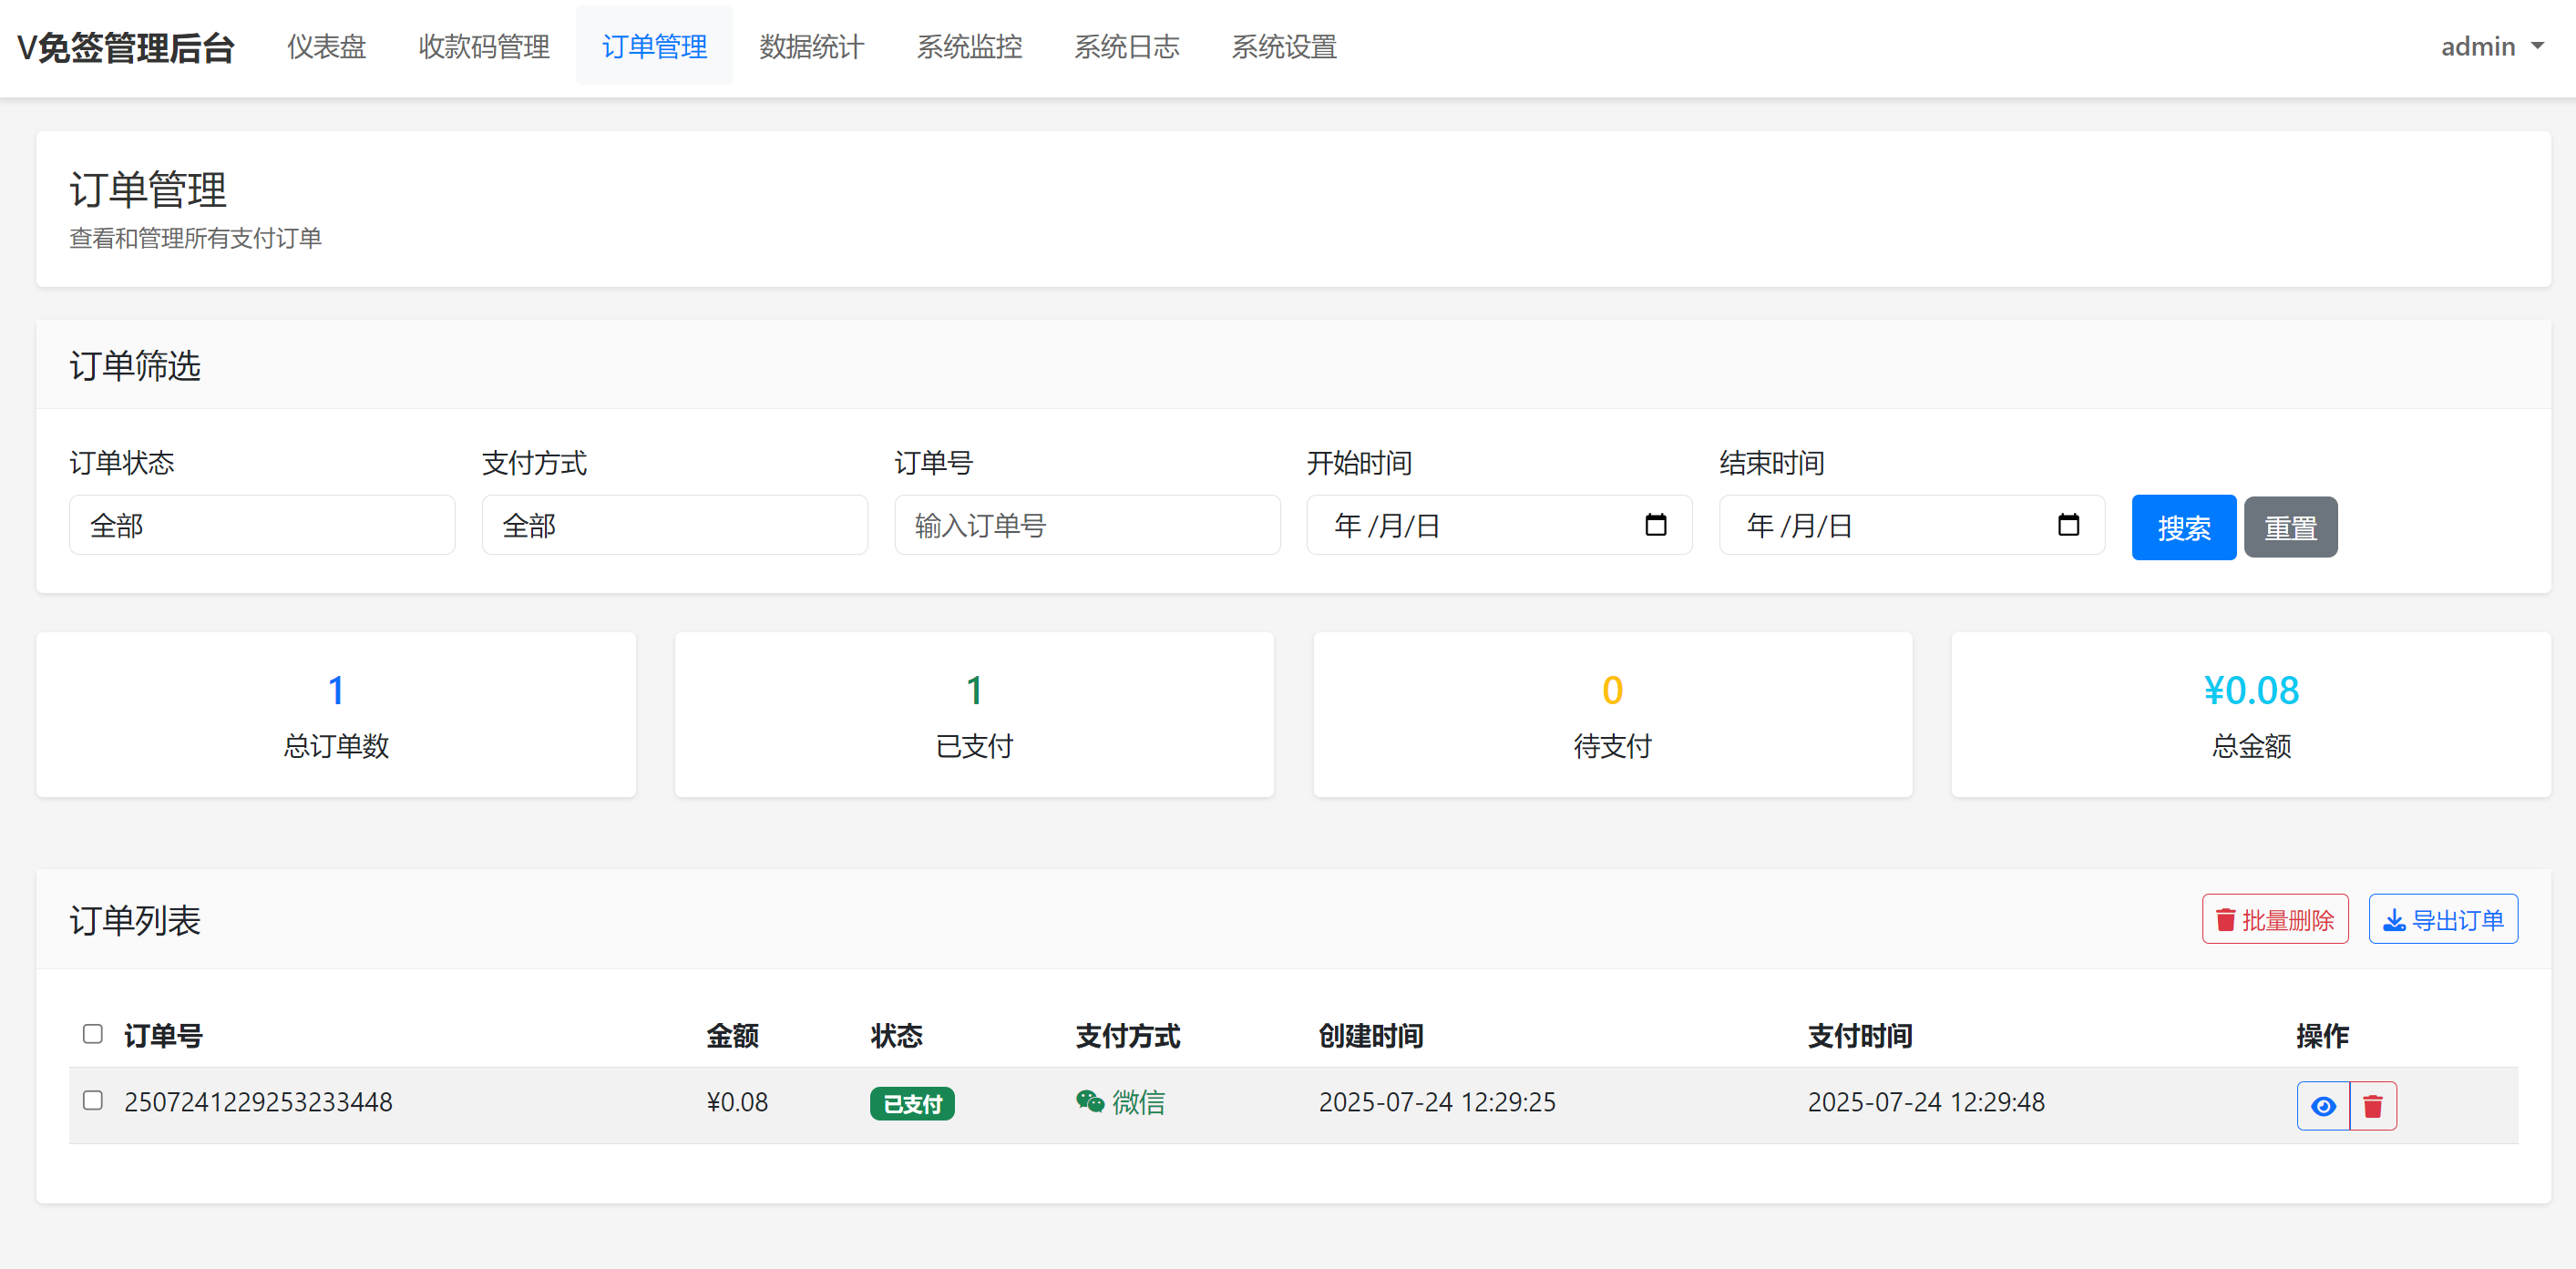
Task: Open the 支付方式 dropdown
Action: point(674,524)
